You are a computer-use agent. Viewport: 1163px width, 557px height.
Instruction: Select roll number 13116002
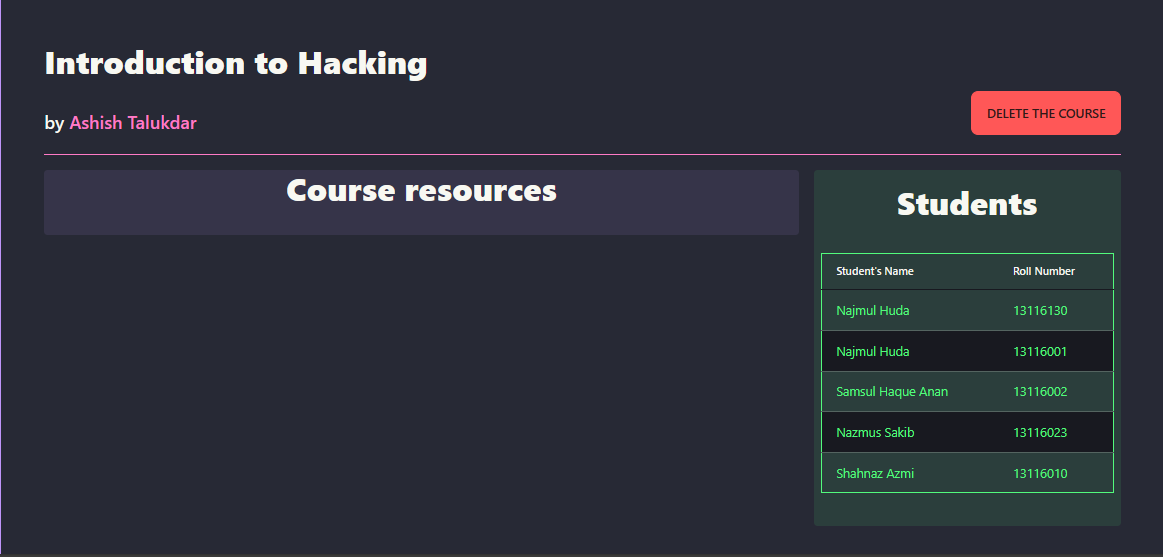pyautogui.click(x=1040, y=392)
